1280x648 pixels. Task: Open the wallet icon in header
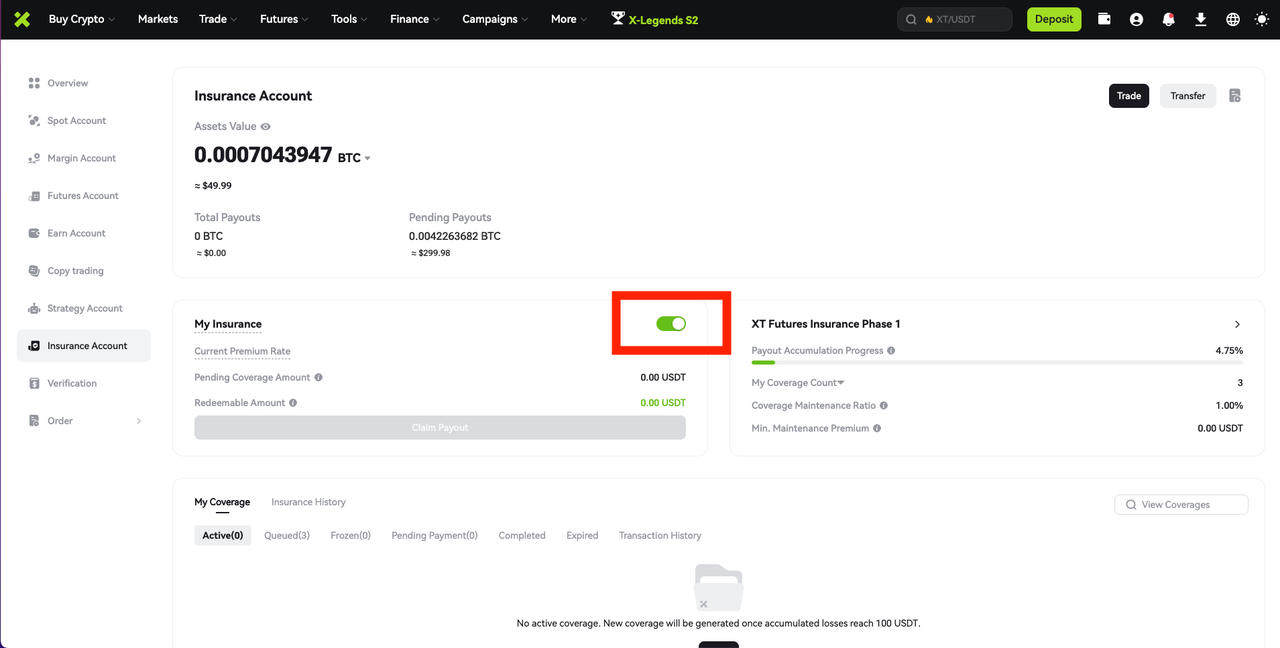click(x=1104, y=19)
